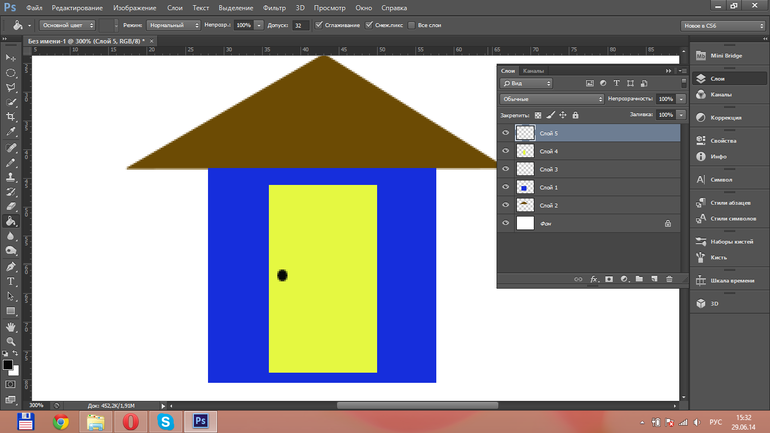The image size is (770, 433).
Task: Select the Zoom magnifier tool
Action: pyautogui.click(x=11, y=341)
